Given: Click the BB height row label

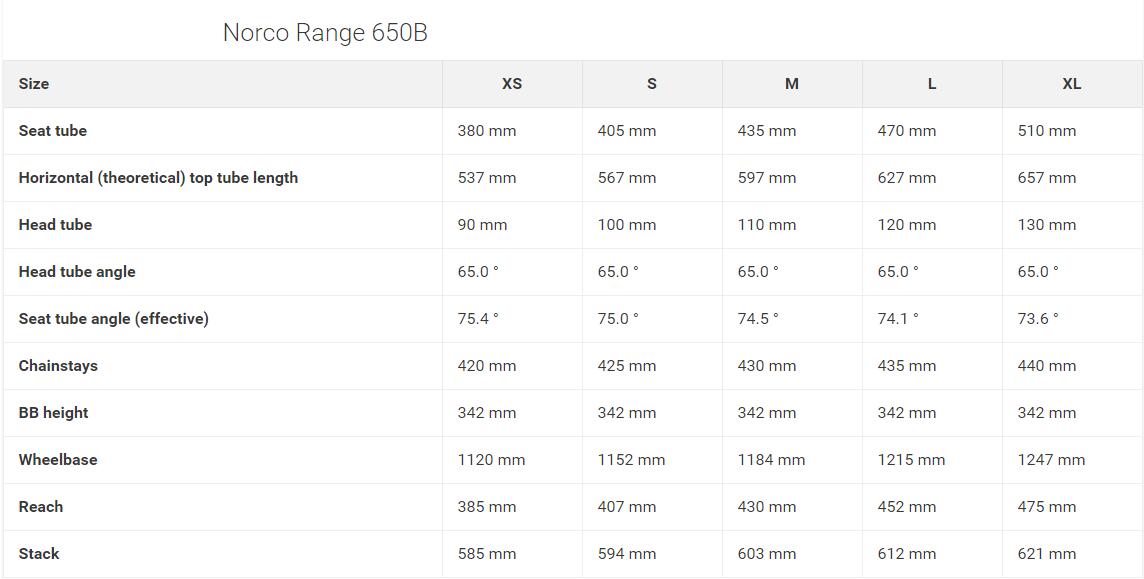Looking at the screenshot, I should (53, 413).
